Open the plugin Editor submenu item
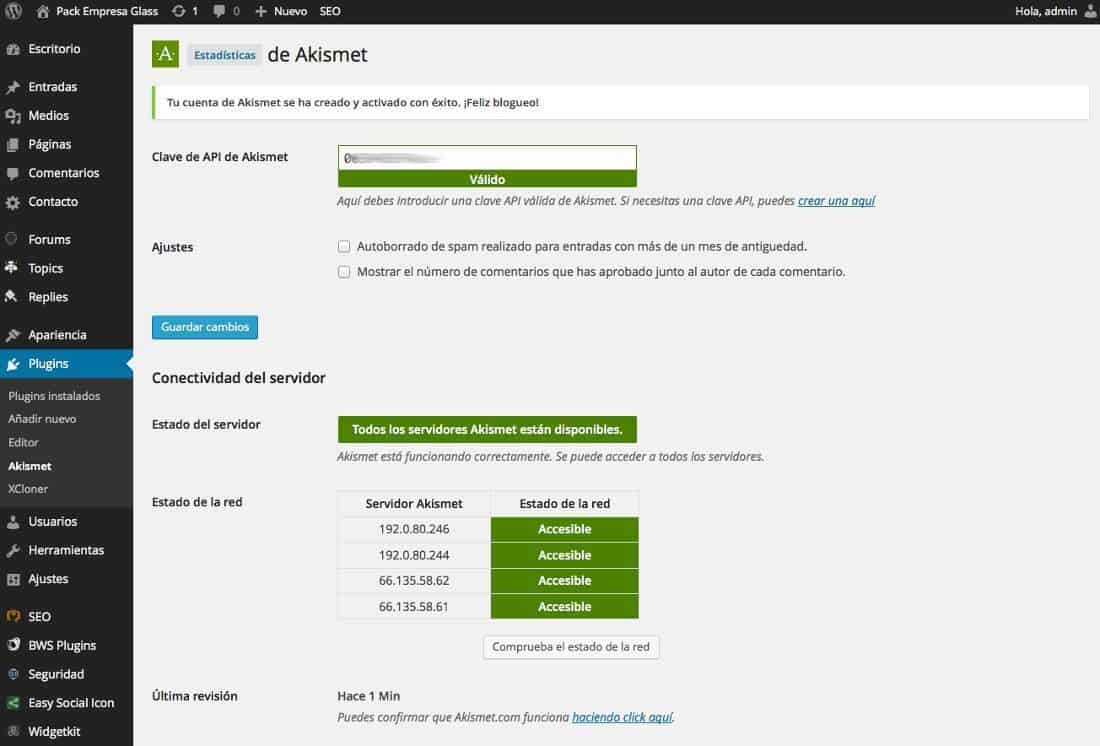Screen dimensions: 1100x746 (23, 443)
